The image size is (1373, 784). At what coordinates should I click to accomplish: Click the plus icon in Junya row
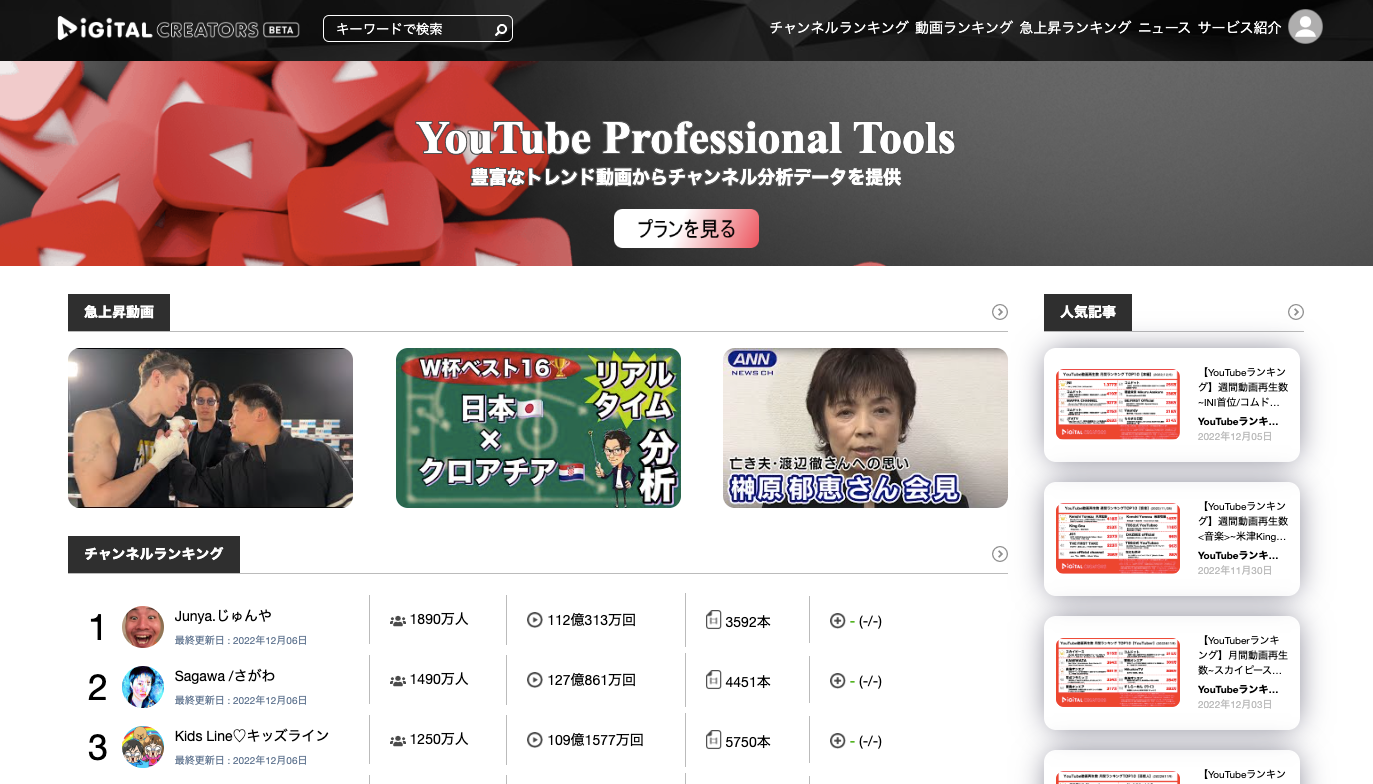tap(838, 621)
